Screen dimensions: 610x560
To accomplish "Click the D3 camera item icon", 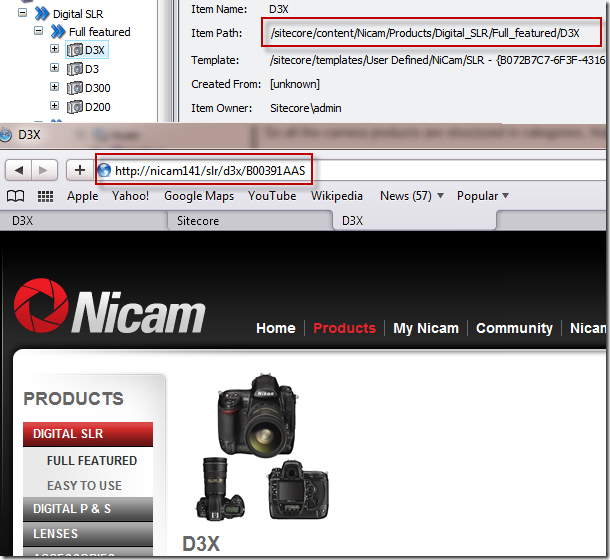I will tap(75, 69).
